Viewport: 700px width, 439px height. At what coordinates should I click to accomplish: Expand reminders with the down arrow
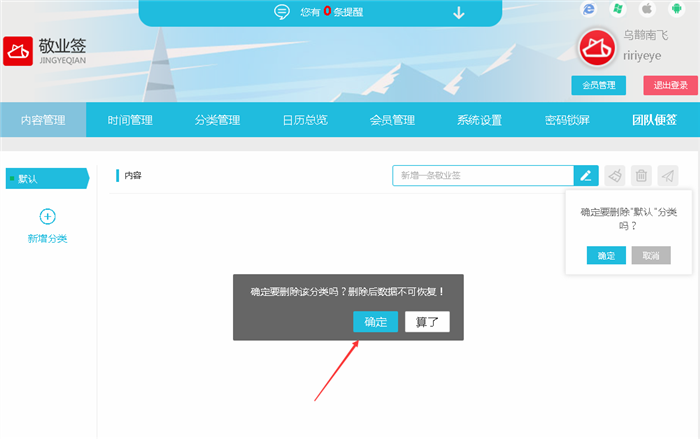coord(458,13)
